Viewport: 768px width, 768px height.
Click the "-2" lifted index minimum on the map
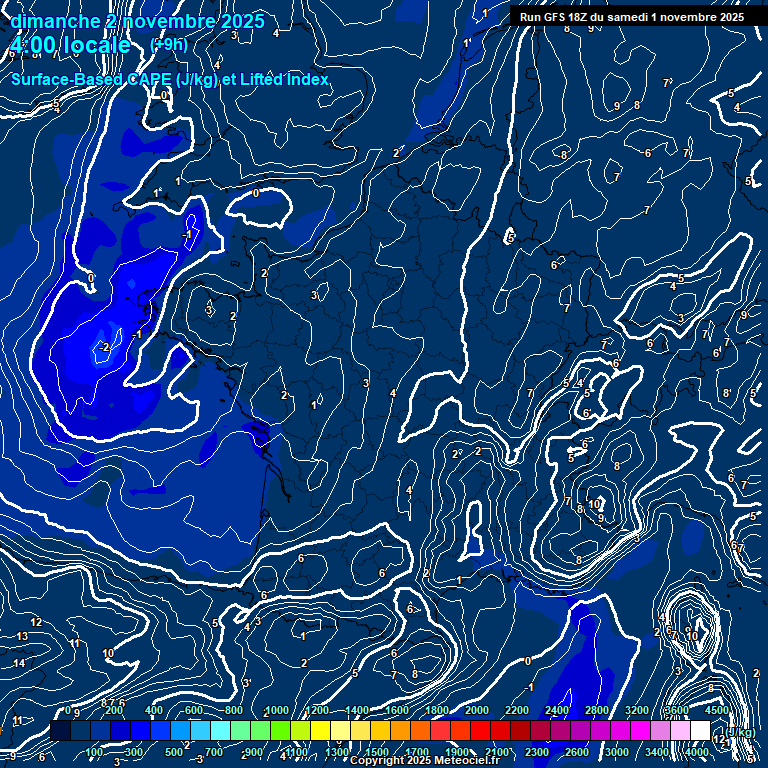104,347
